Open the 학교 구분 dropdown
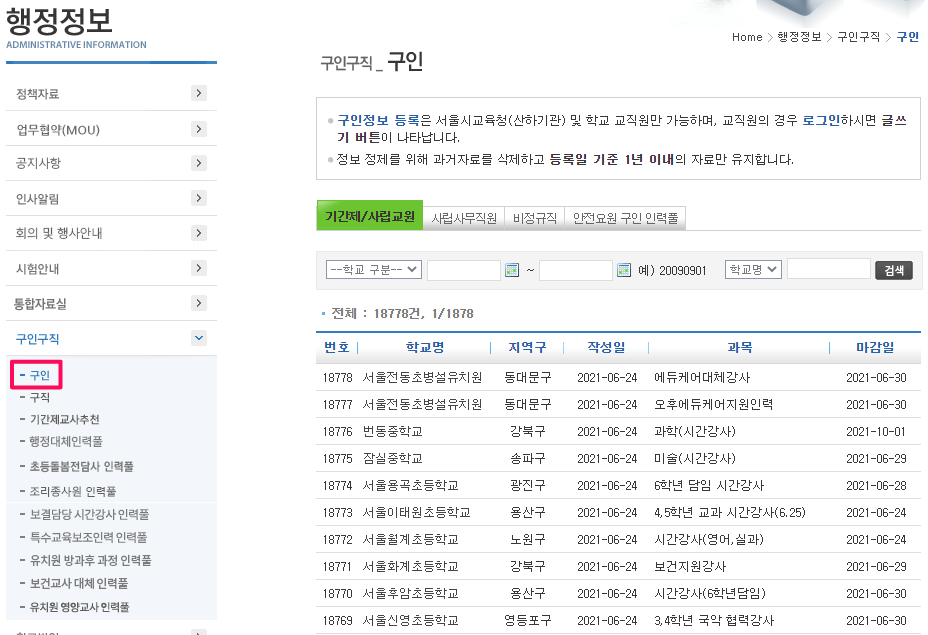The height and width of the screenshot is (635, 928). tap(373, 270)
